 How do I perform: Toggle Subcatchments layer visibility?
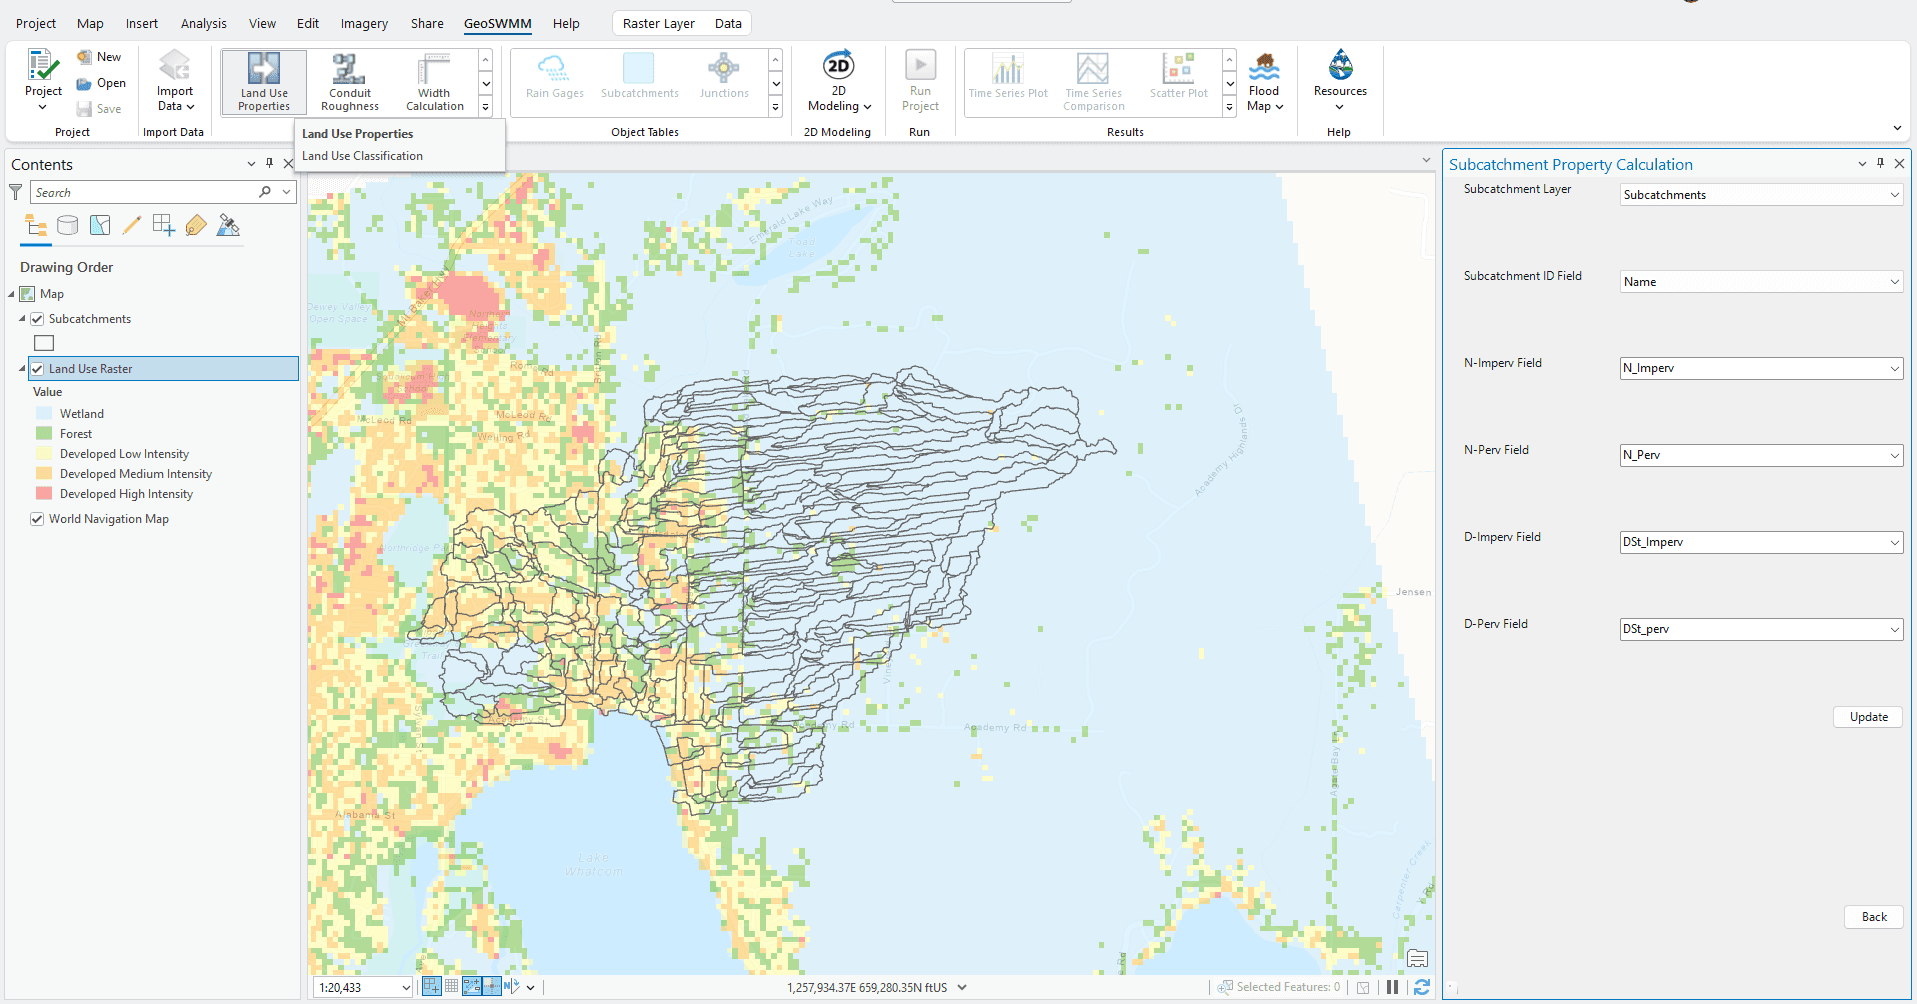tap(37, 319)
